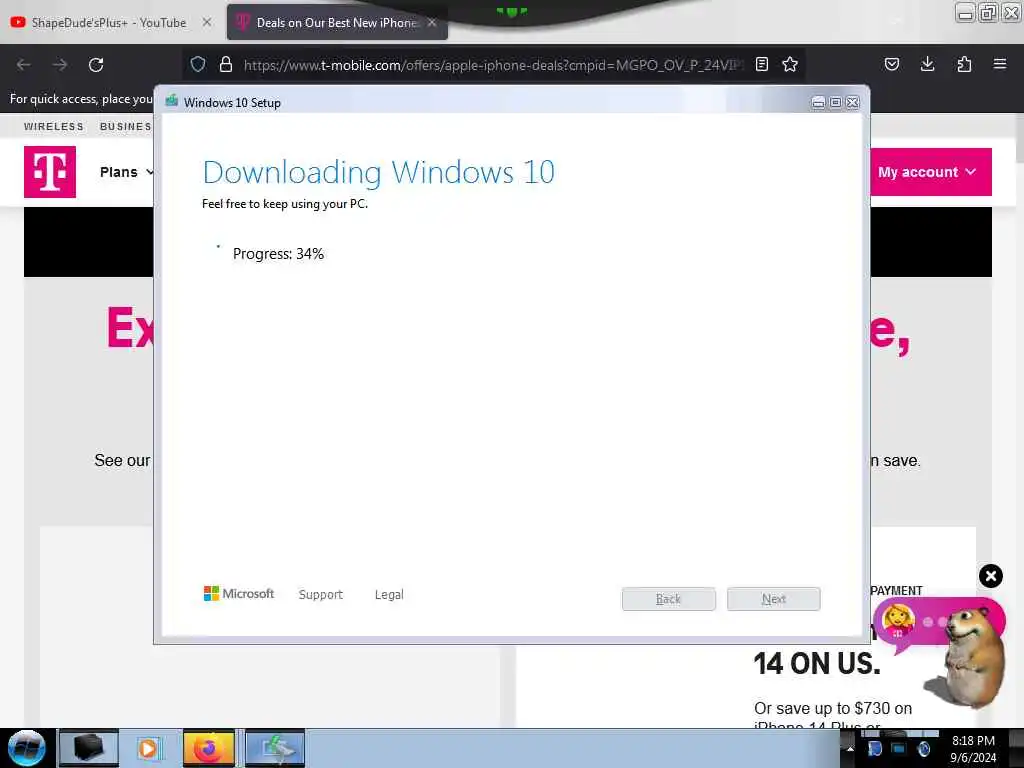Close the T-Mobile deals tab
The image size is (1024, 768).
click(432, 22)
